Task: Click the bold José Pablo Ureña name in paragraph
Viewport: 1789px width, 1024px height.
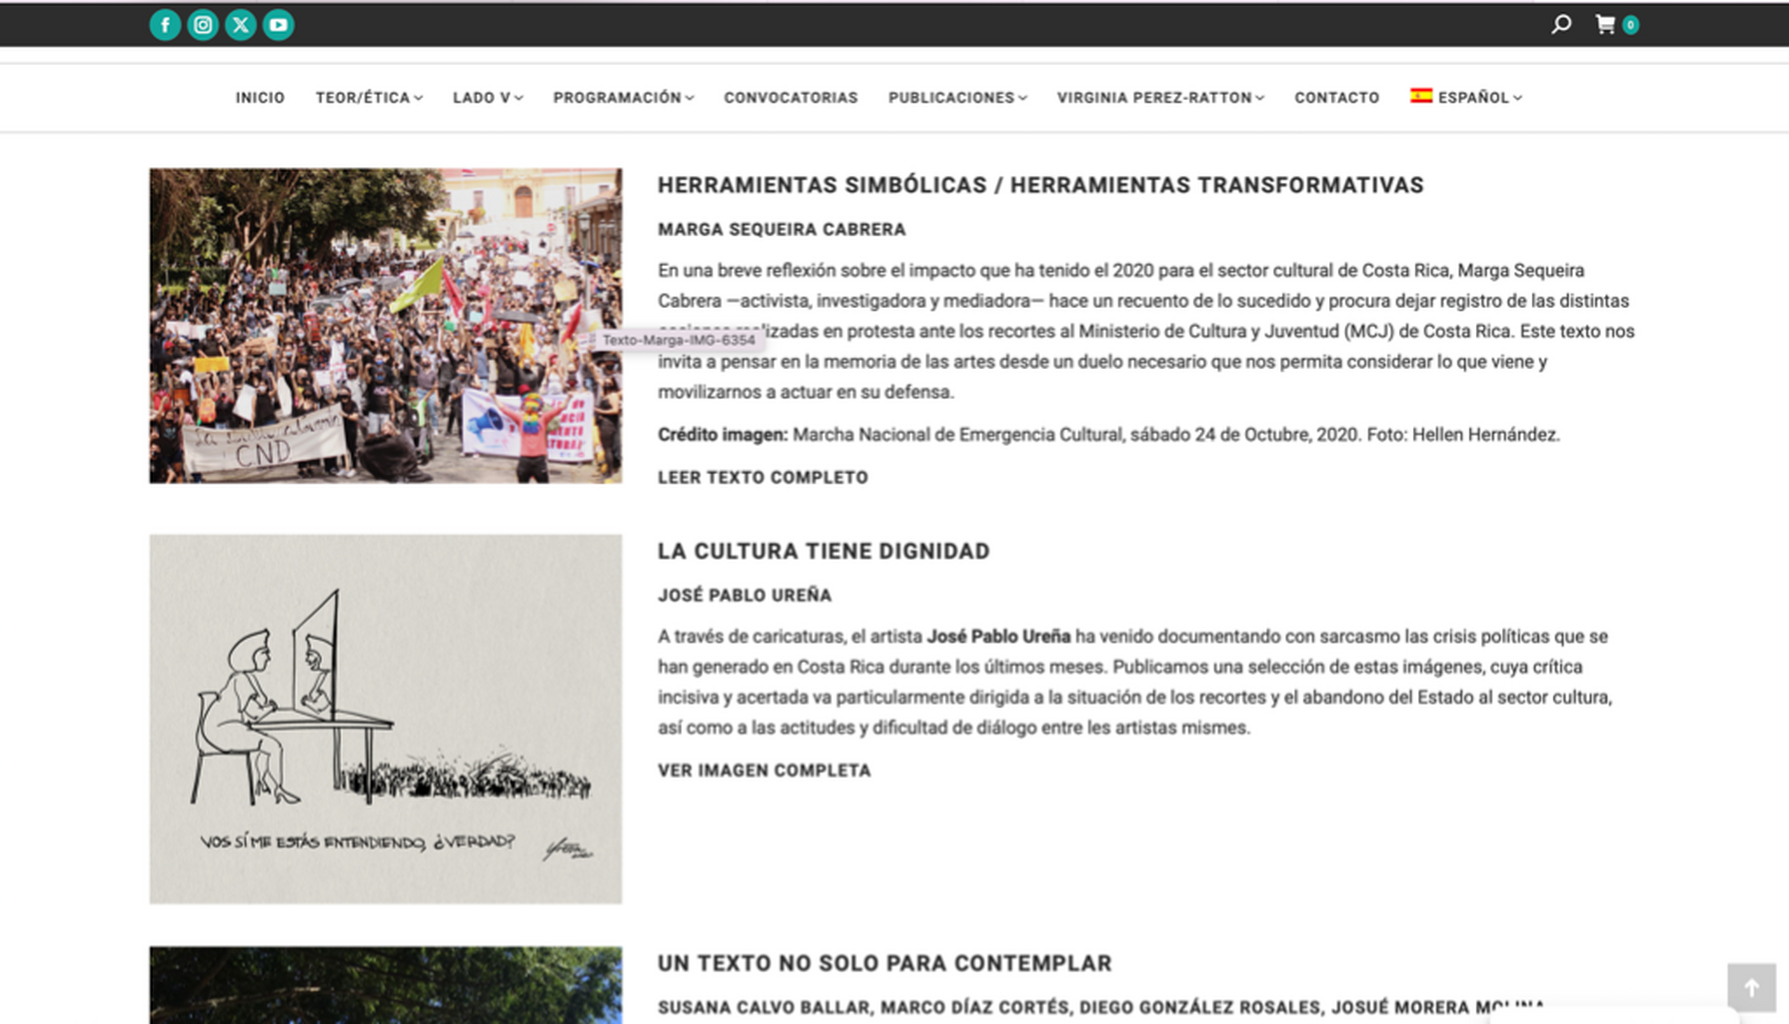Action: pyautogui.click(x=998, y=637)
